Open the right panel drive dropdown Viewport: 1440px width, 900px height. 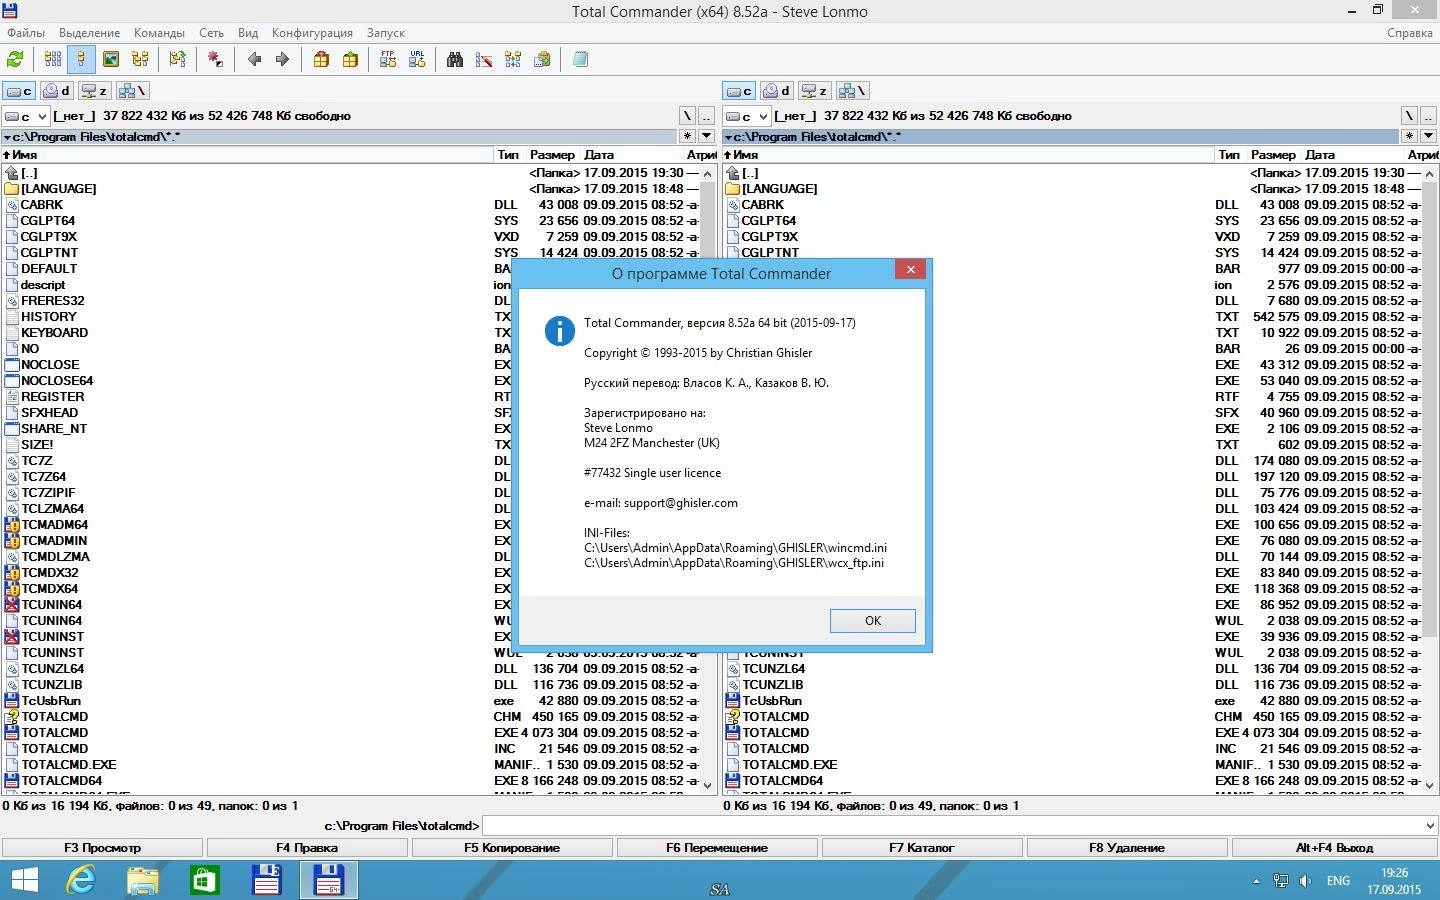point(747,116)
